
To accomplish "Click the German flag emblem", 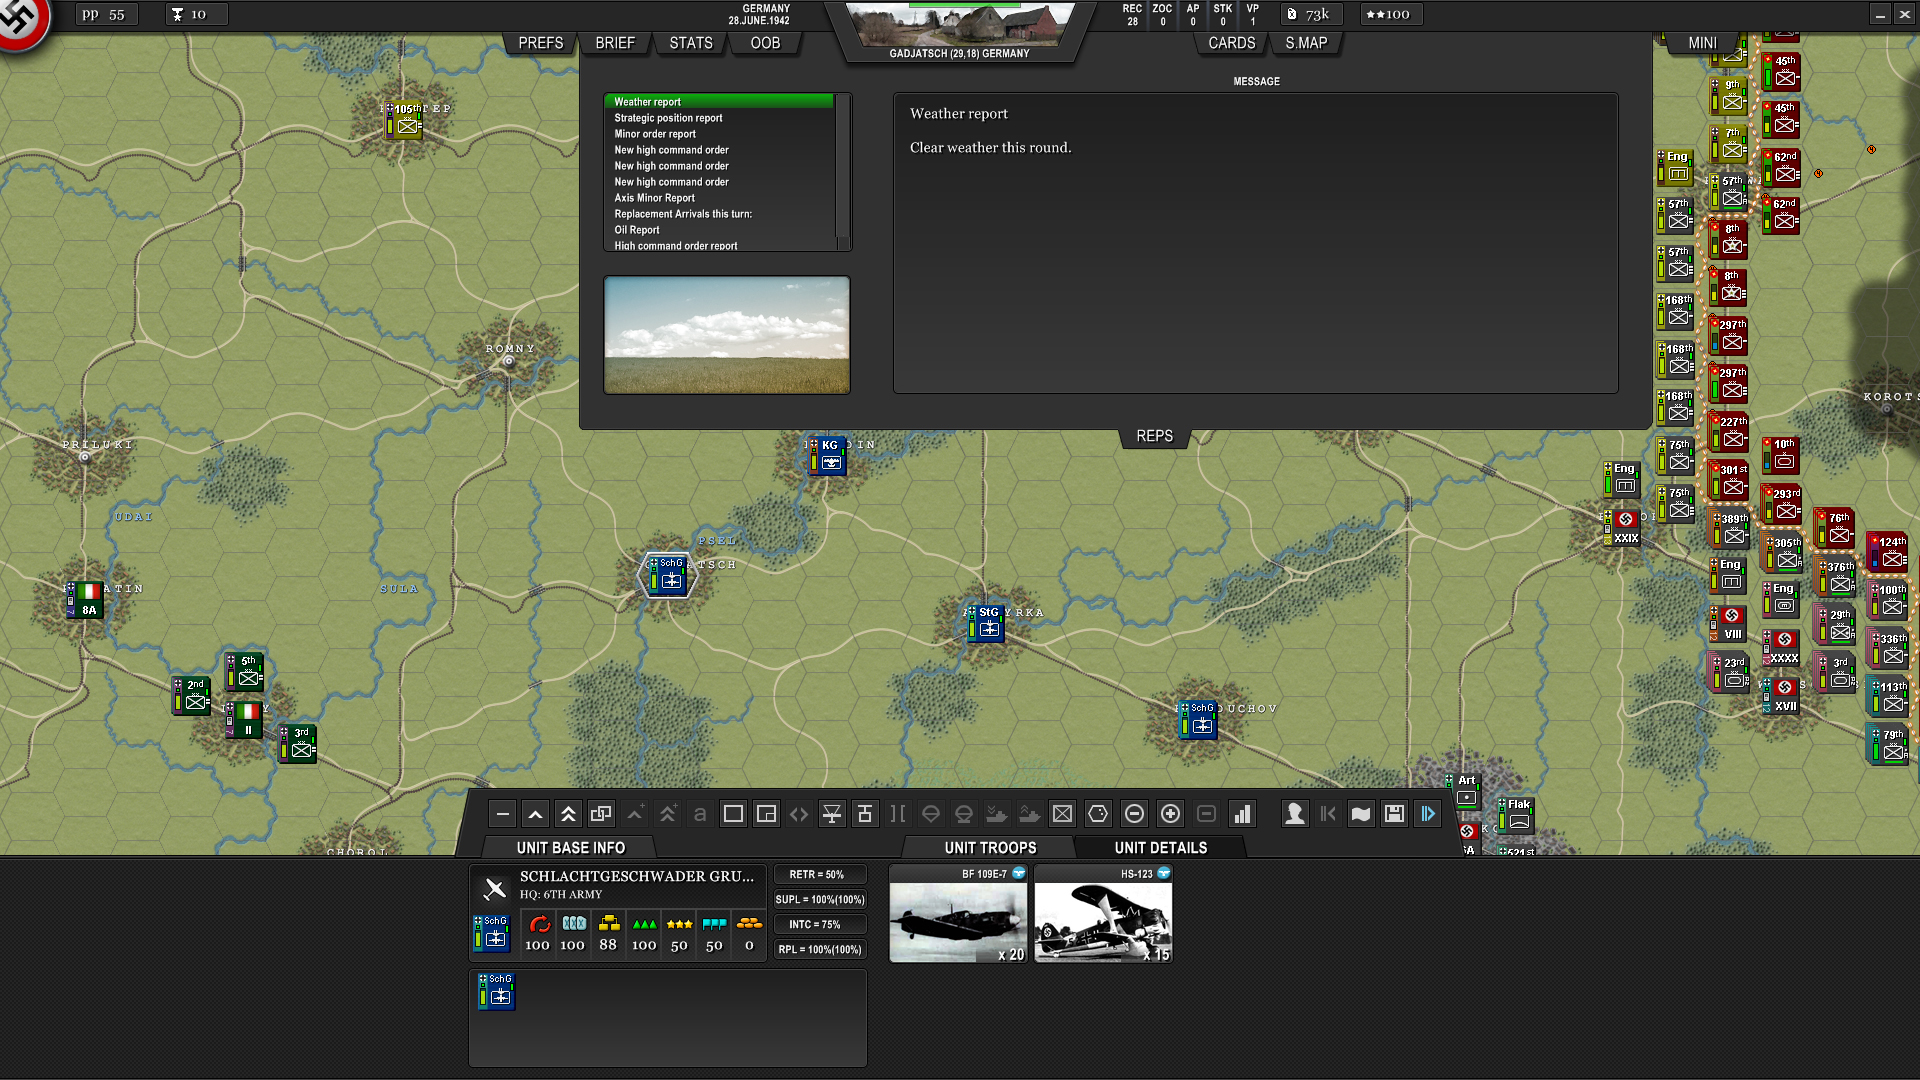I will 22,20.
